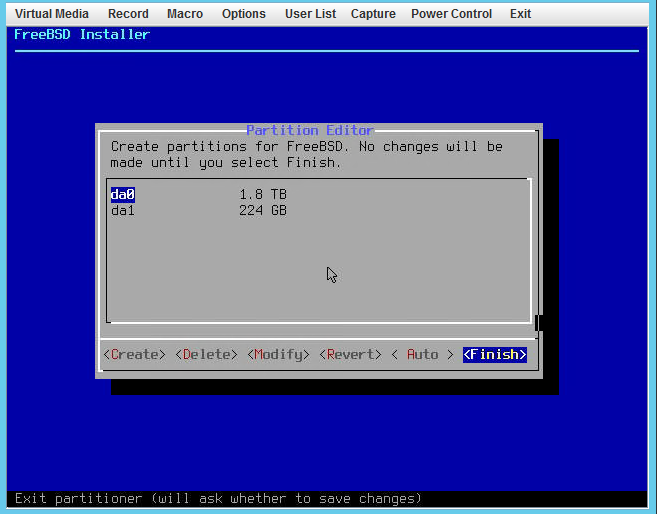
Task: Open the Record menu
Action: click(128, 14)
